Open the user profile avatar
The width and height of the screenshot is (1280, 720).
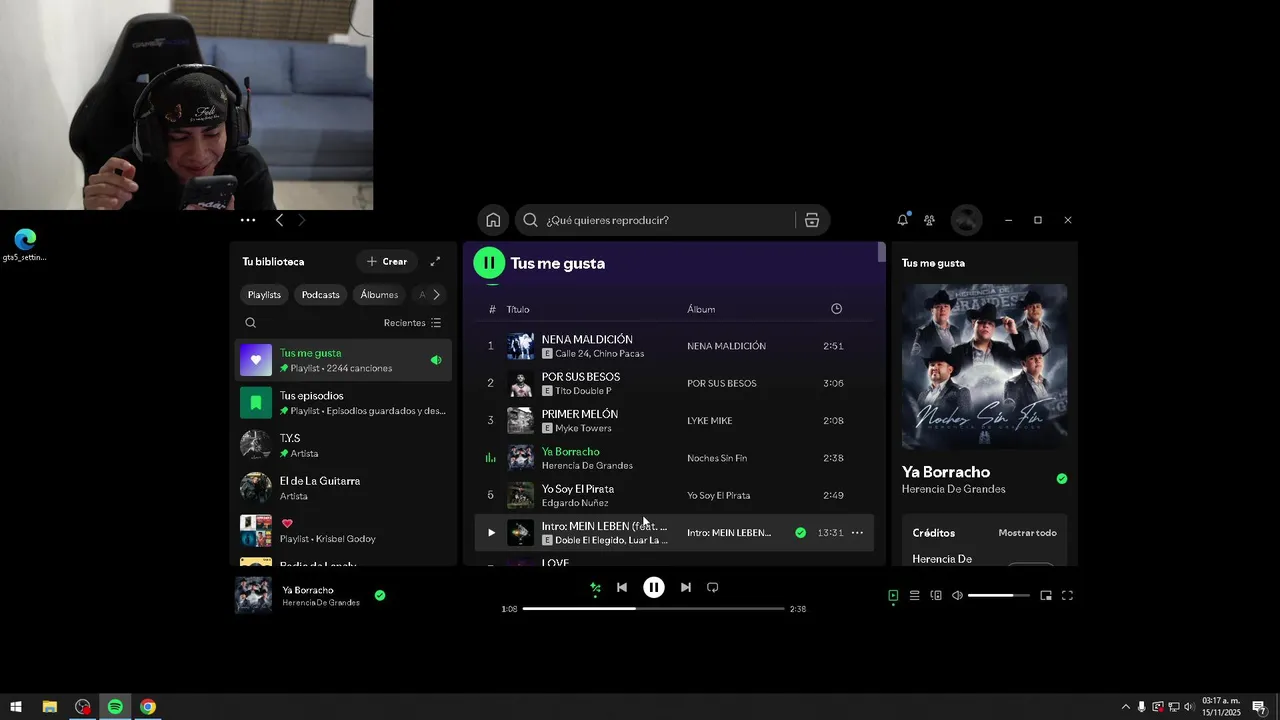pos(966,220)
